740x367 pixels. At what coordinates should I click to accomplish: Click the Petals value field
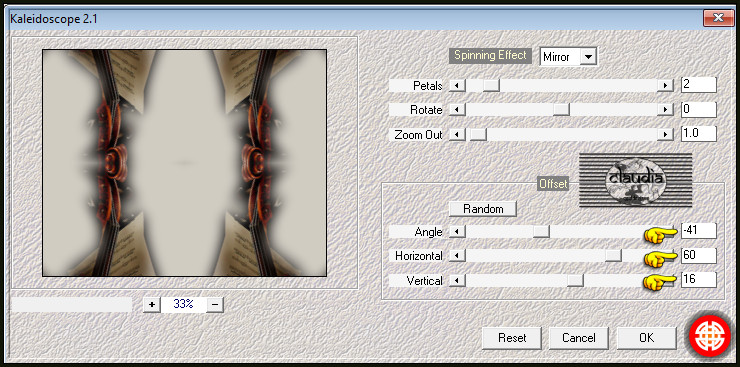[x=699, y=85]
